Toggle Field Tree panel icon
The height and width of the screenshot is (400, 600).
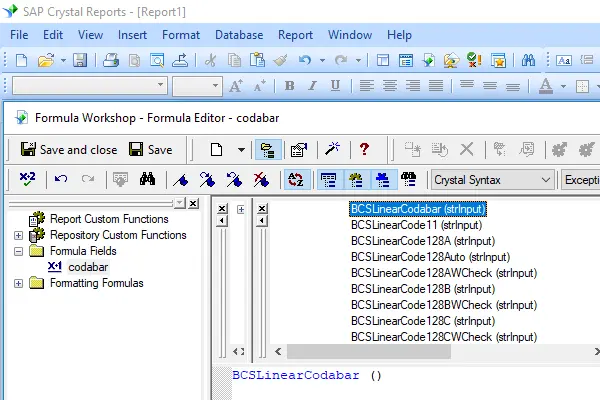click(x=329, y=180)
